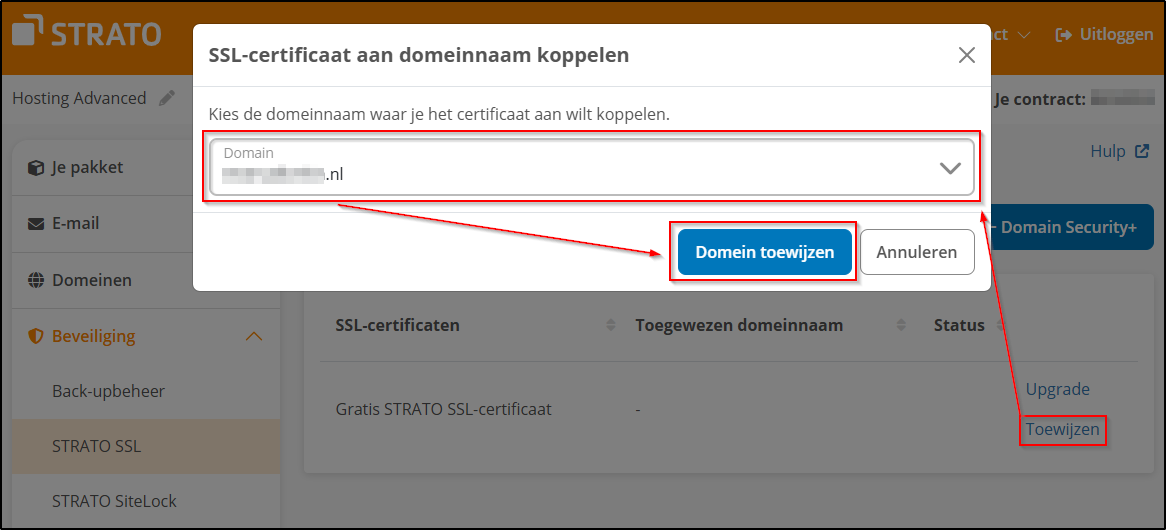Viewport: 1166px width, 530px height.
Task: Sort by SSL-certificaten column arrows
Action: pyautogui.click(x=611, y=326)
